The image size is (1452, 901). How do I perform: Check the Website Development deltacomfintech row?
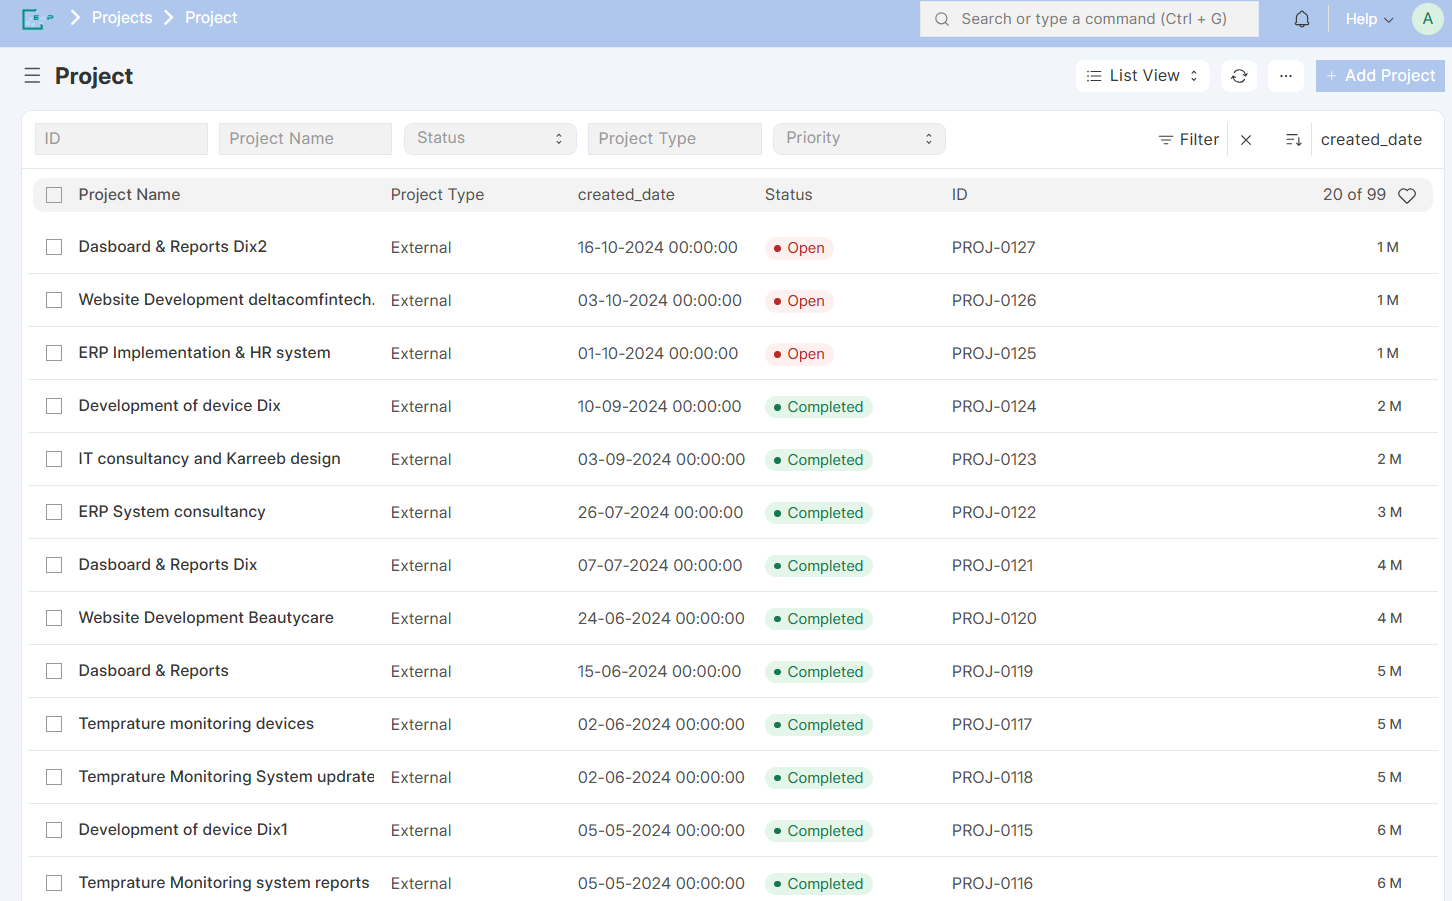tap(54, 300)
